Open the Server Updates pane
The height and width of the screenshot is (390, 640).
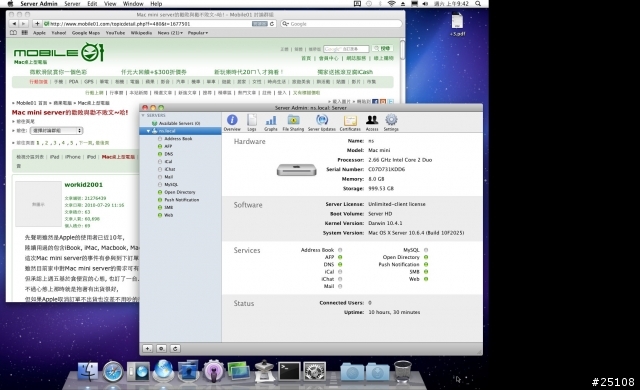[322, 122]
